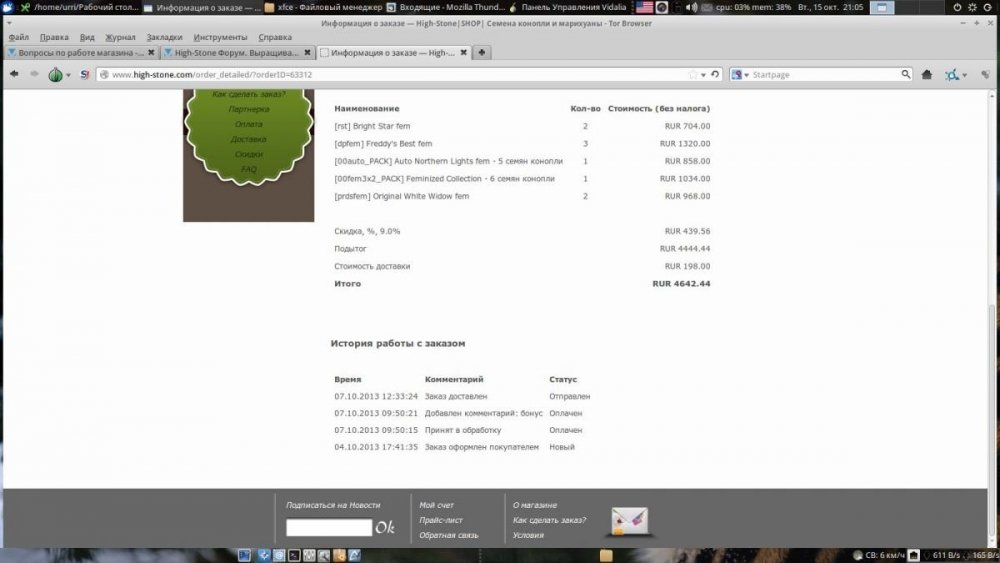Bookmark page with the star icon
Image resolution: width=1000 pixels, height=563 pixels.
click(x=693, y=75)
